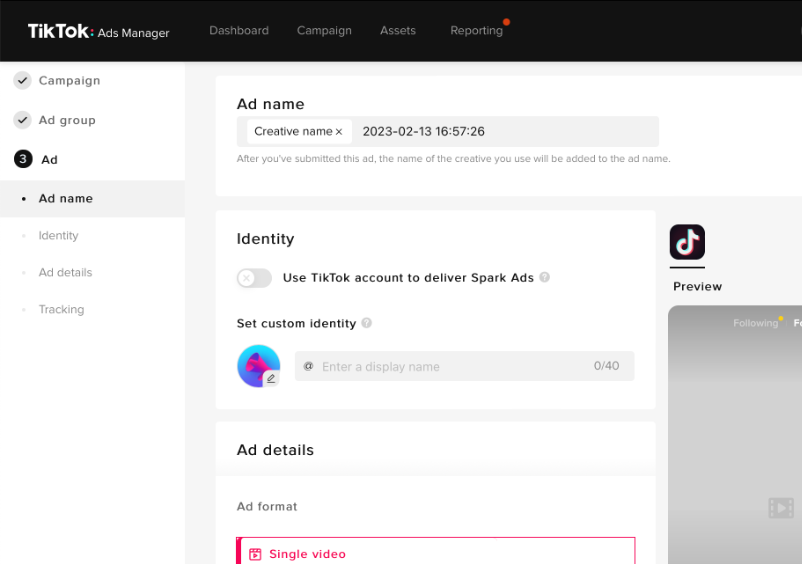Click the @ symbol in display name field
The height and width of the screenshot is (564, 802).
(308, 366)
